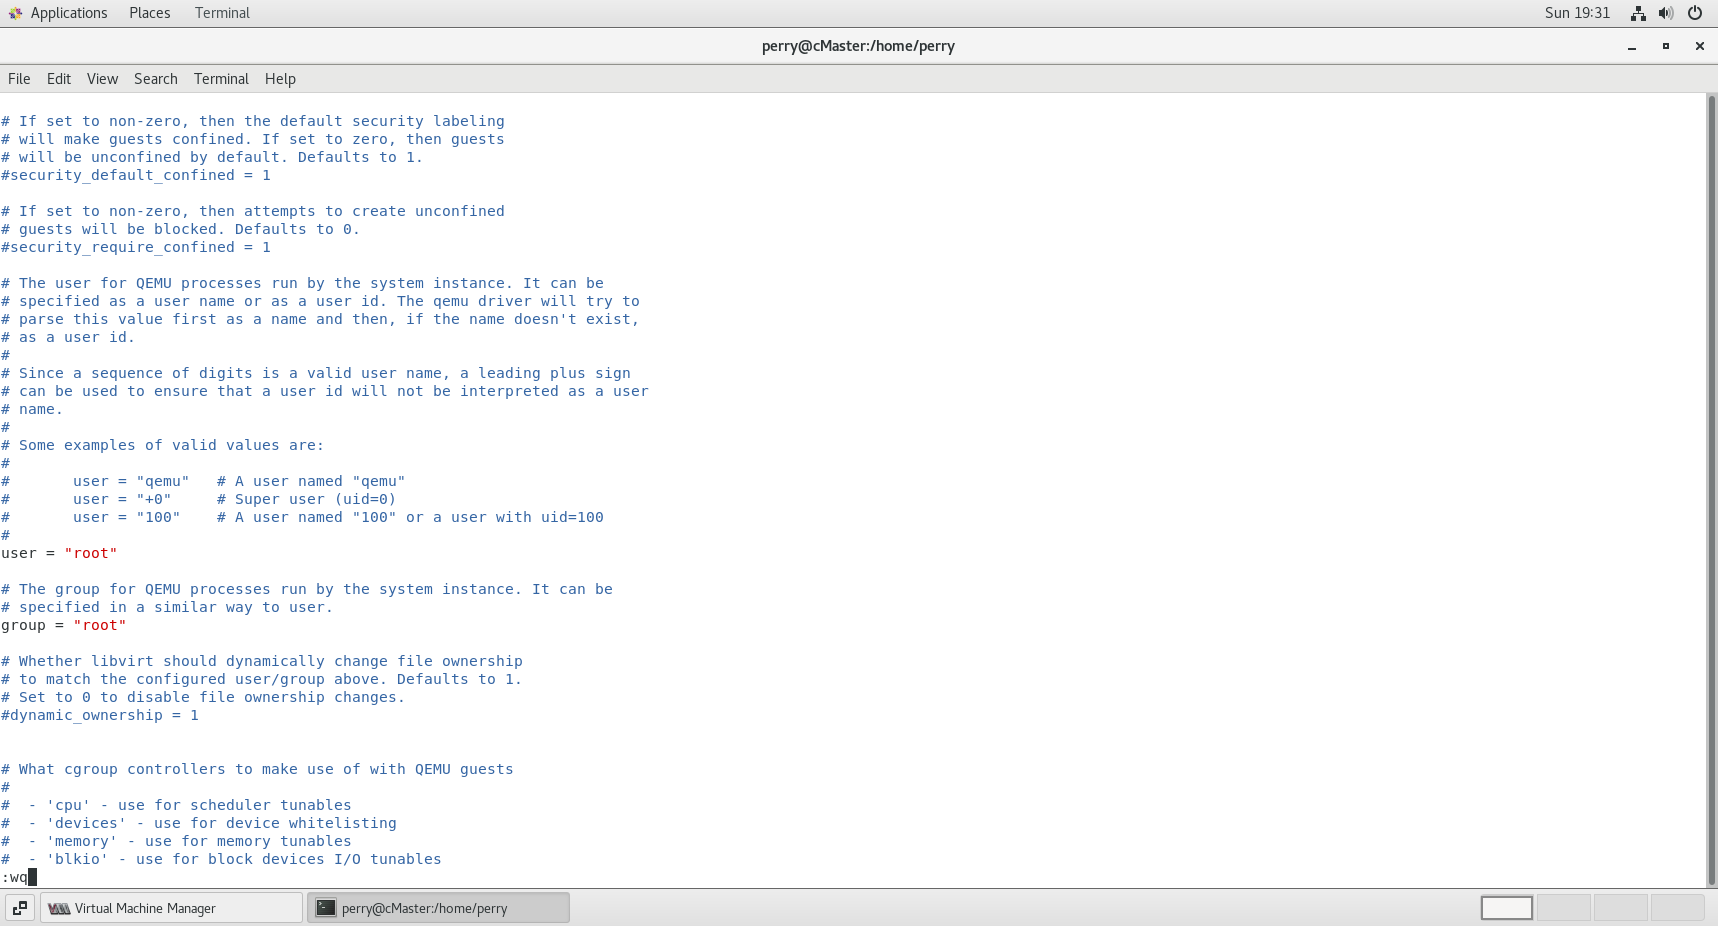This screenshot has height=926, width=1718.
Task: Open the File menu
Action: click(x=19, y=79)
